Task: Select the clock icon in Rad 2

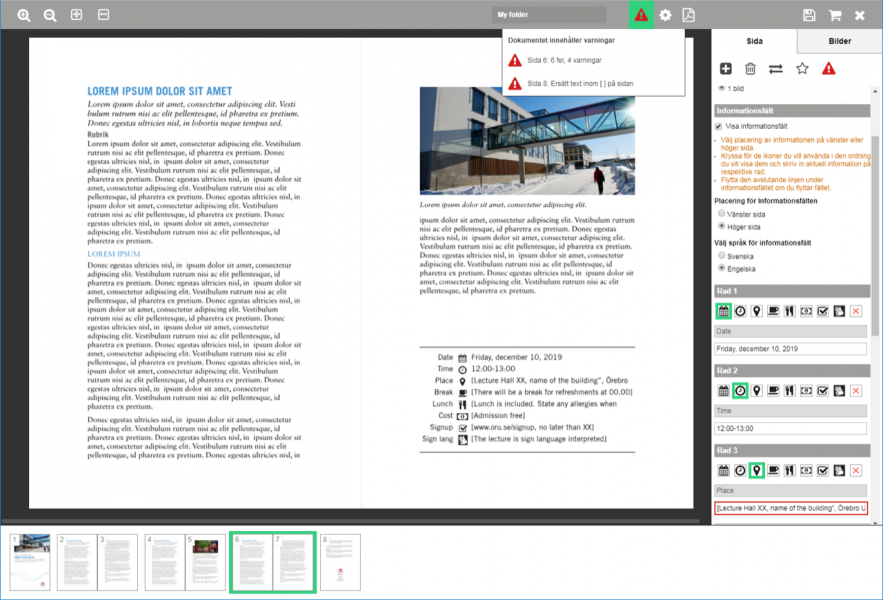Action: [740, 390]
